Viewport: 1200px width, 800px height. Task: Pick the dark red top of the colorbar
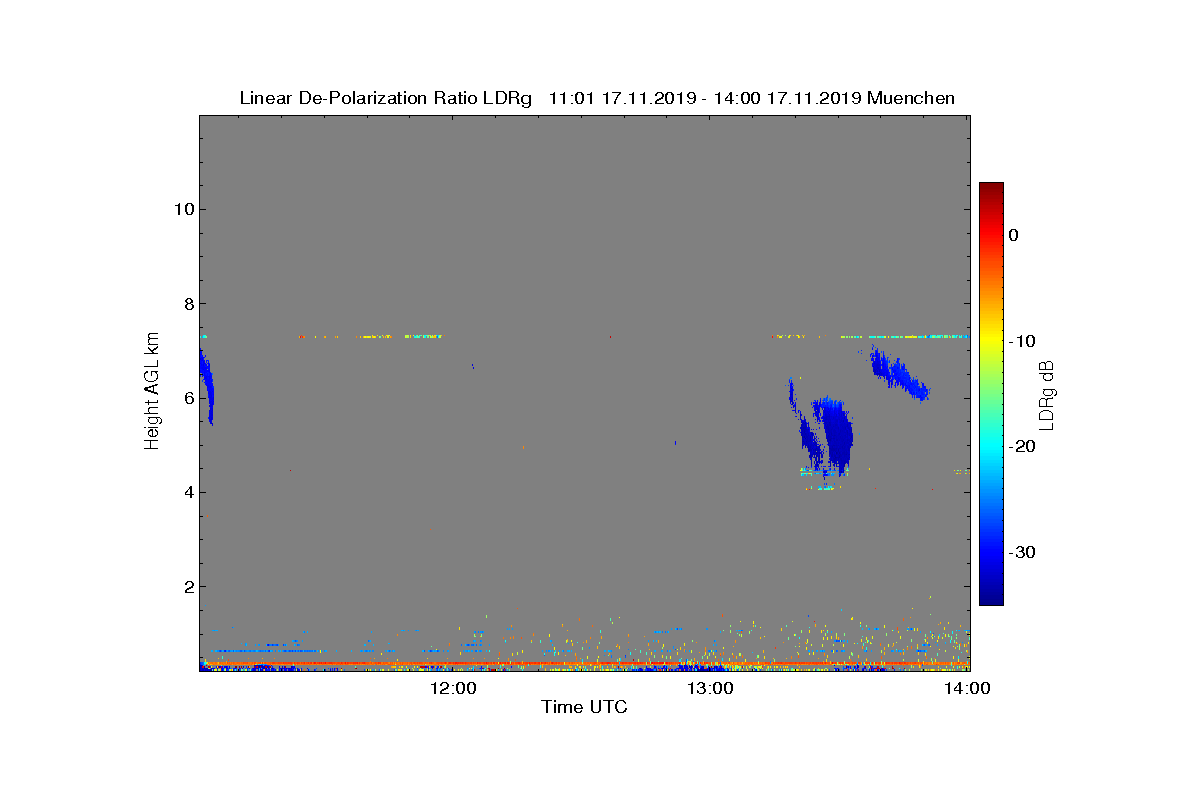[x=991, y=189]
